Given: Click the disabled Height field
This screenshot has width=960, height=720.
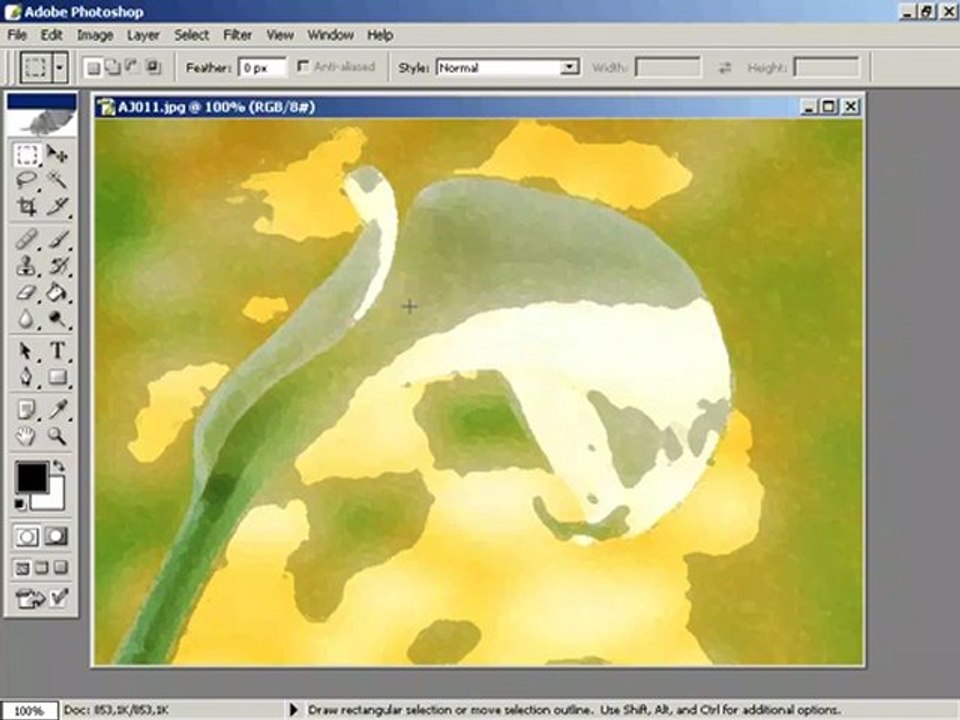Looking at the screenshot, I should pyautogui.click(x=827, y=67).
